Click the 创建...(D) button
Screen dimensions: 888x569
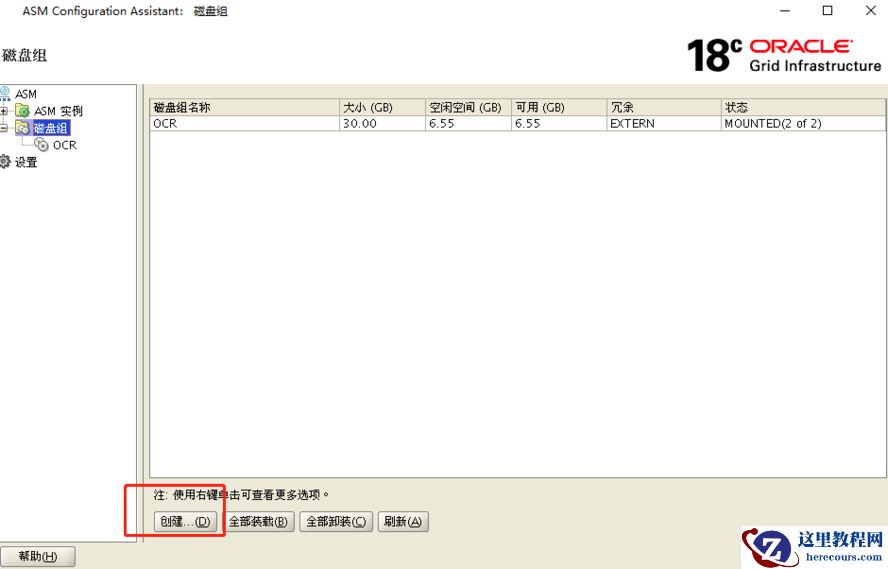click(185, 521)
